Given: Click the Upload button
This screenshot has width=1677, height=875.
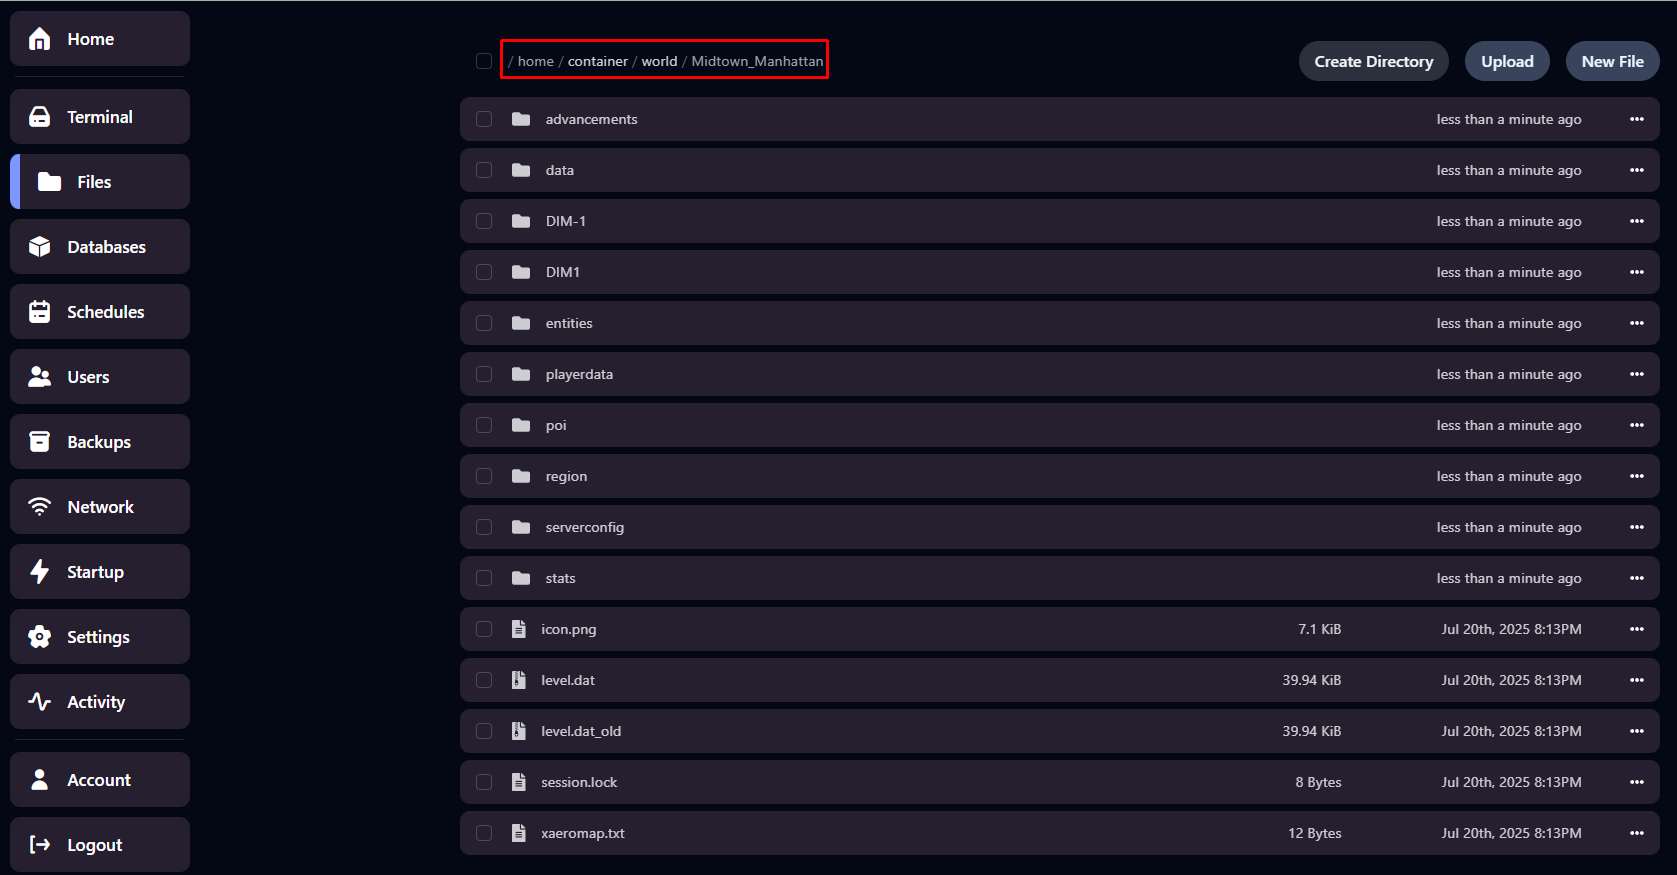Looking at the screenshot, I should point(1507,61).
